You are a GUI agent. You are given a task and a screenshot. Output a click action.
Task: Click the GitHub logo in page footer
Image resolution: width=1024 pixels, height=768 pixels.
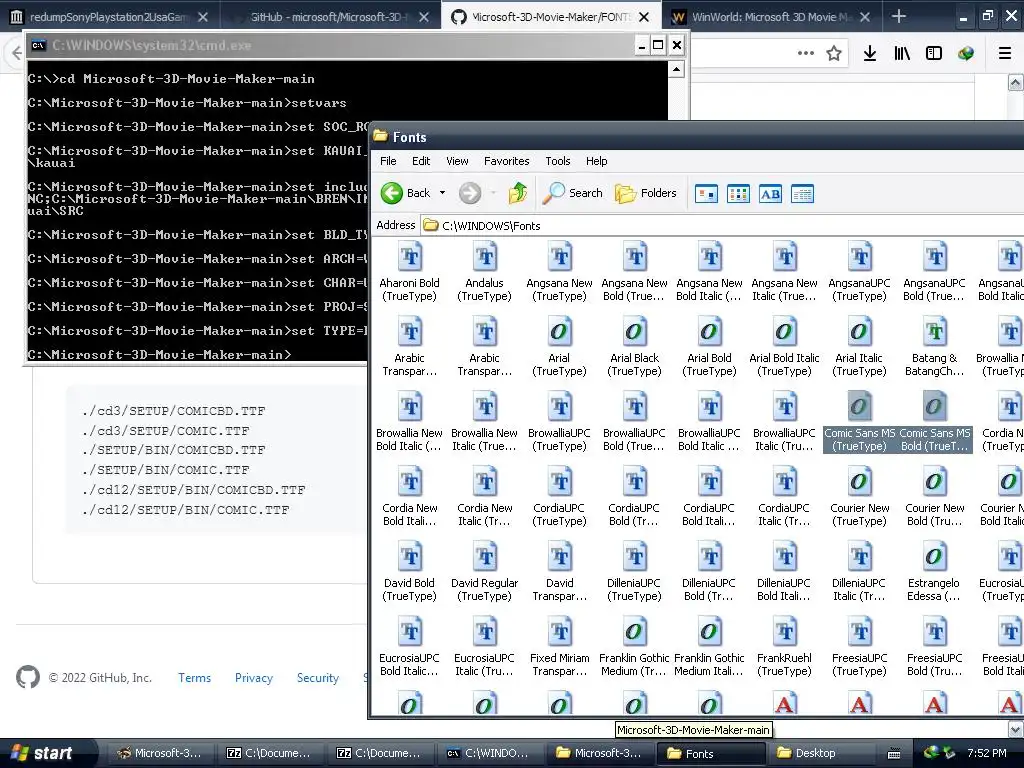(x=28, y=677)
